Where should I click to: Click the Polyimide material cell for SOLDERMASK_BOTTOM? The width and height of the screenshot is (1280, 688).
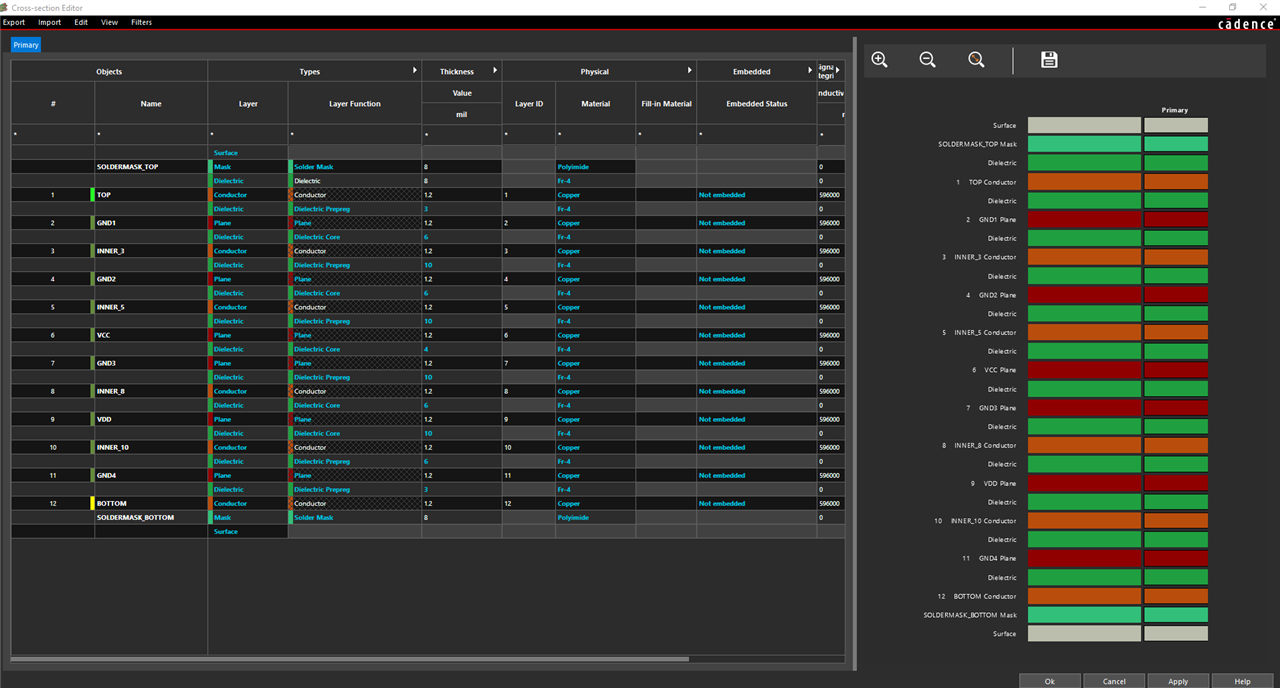click(595, 517)
